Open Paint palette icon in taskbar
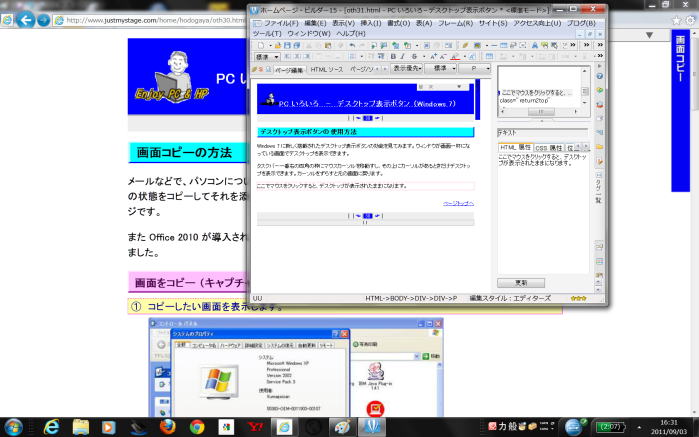 [x=342, y=427]
